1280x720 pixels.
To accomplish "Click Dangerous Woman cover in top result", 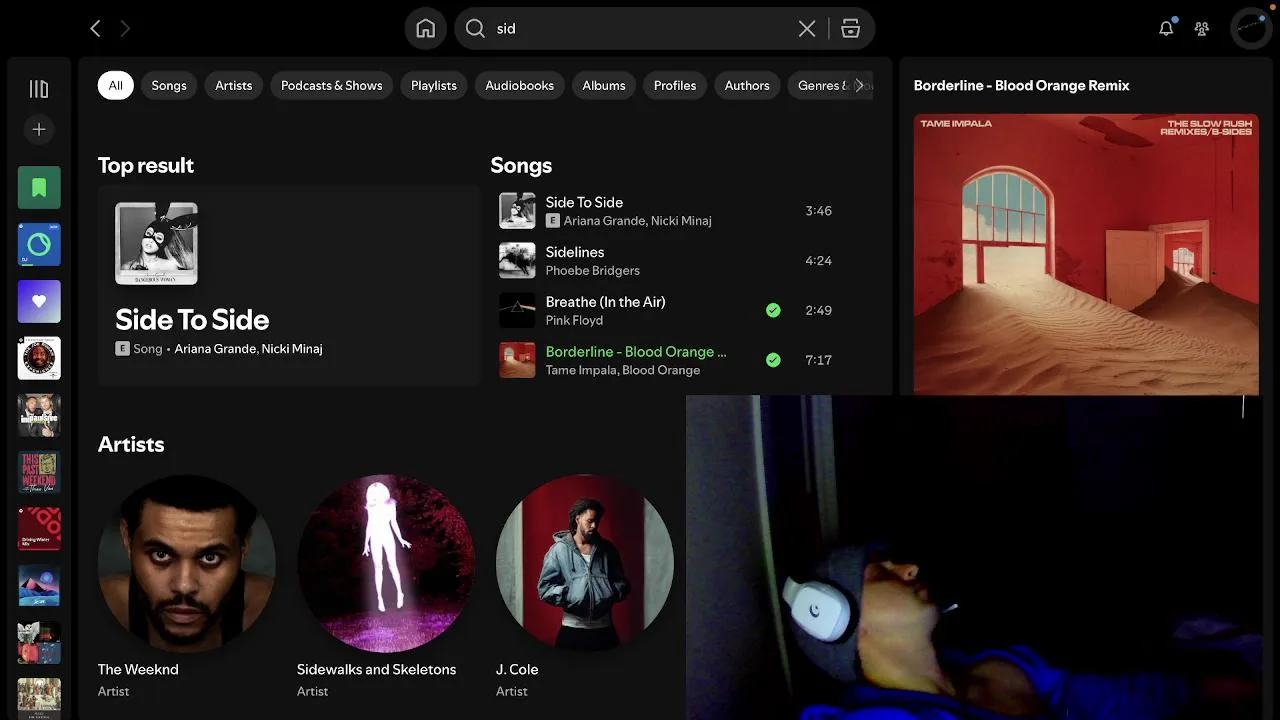I will (156, 244).
